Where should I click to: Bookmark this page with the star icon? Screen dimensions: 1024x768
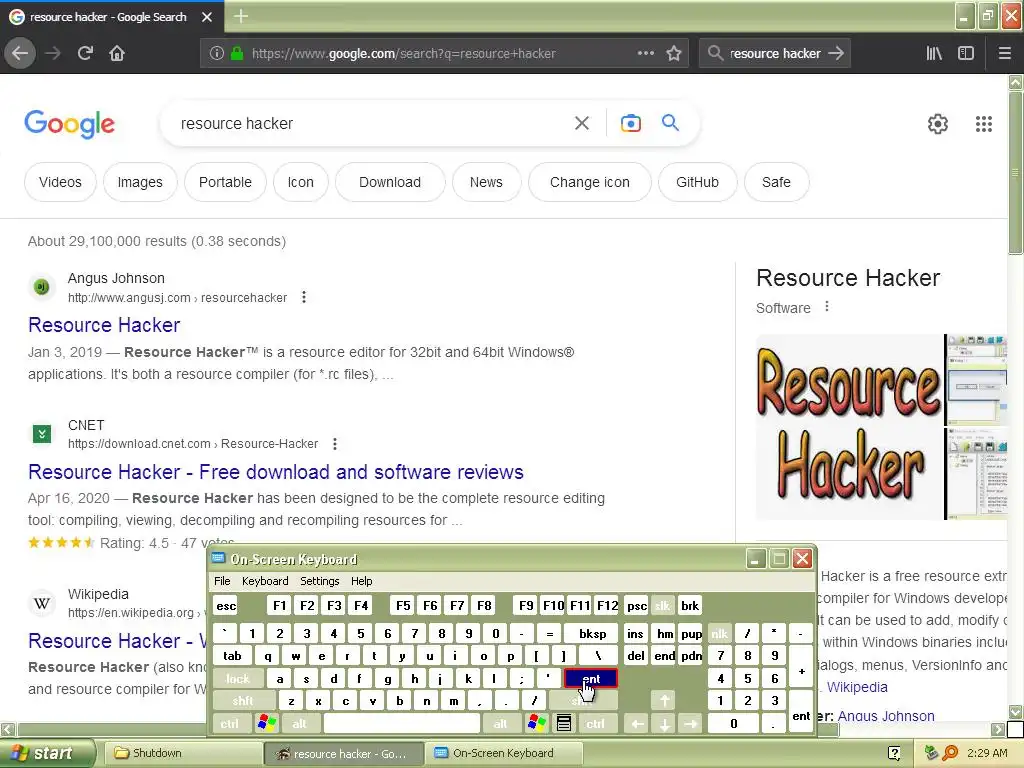674,53
